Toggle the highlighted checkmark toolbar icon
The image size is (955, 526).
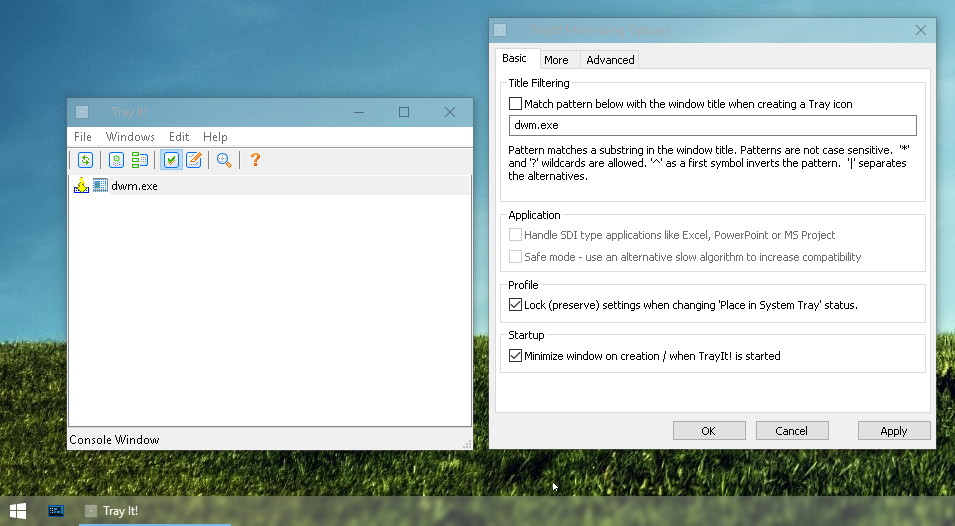[171, 160]
